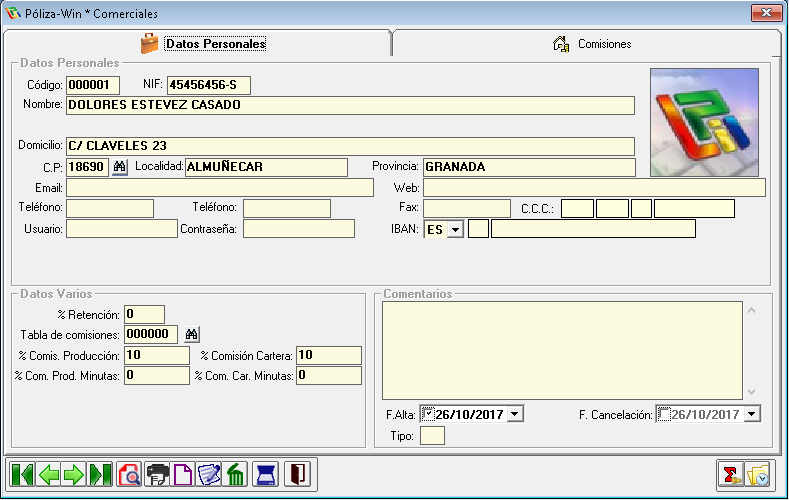Click the Comentarios scrollbar down arrow
Viewport: 789px width, 500px height.
751,391
